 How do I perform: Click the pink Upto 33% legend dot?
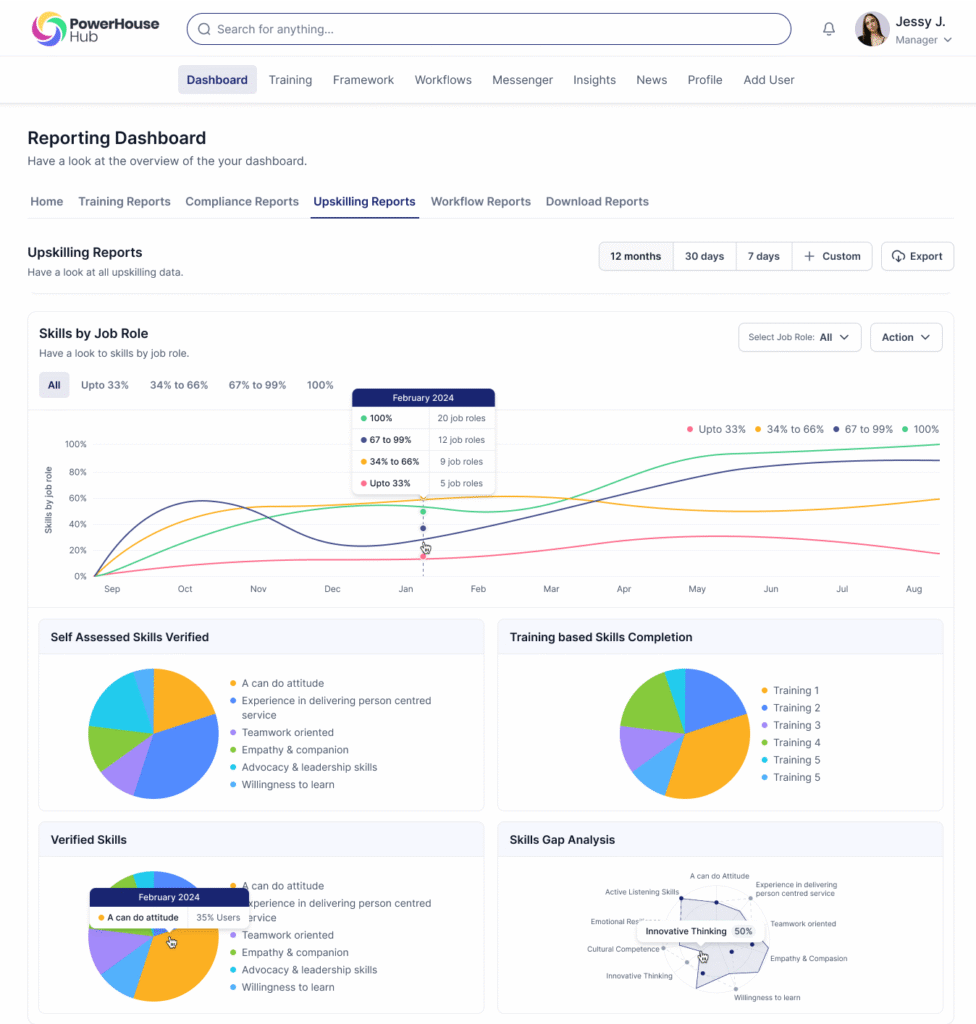pos(690,429)
